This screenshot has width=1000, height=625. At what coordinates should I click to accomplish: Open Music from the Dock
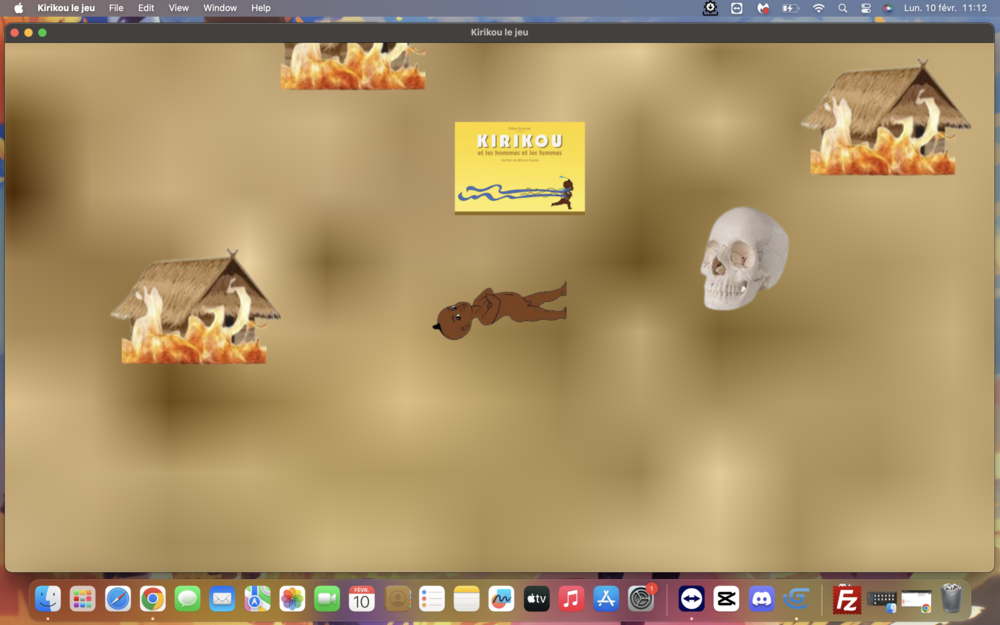[x=571, y=599]
